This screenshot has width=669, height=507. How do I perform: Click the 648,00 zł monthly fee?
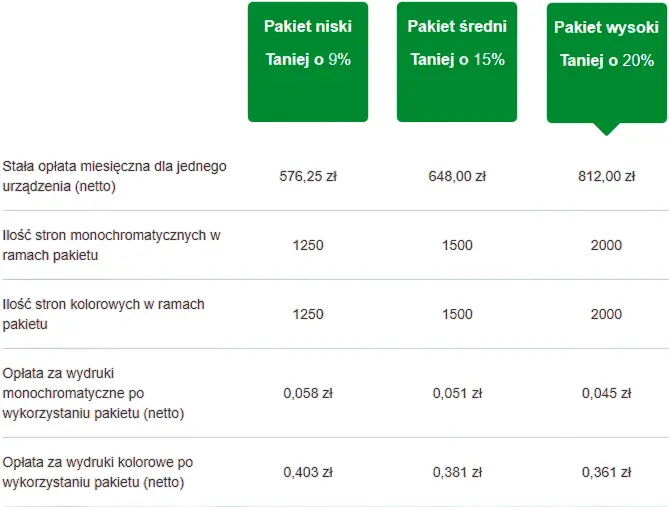click(x=457, y=176)
